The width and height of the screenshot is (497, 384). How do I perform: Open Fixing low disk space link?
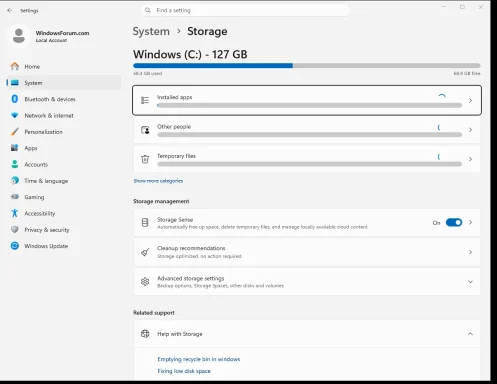coord(184,371)
